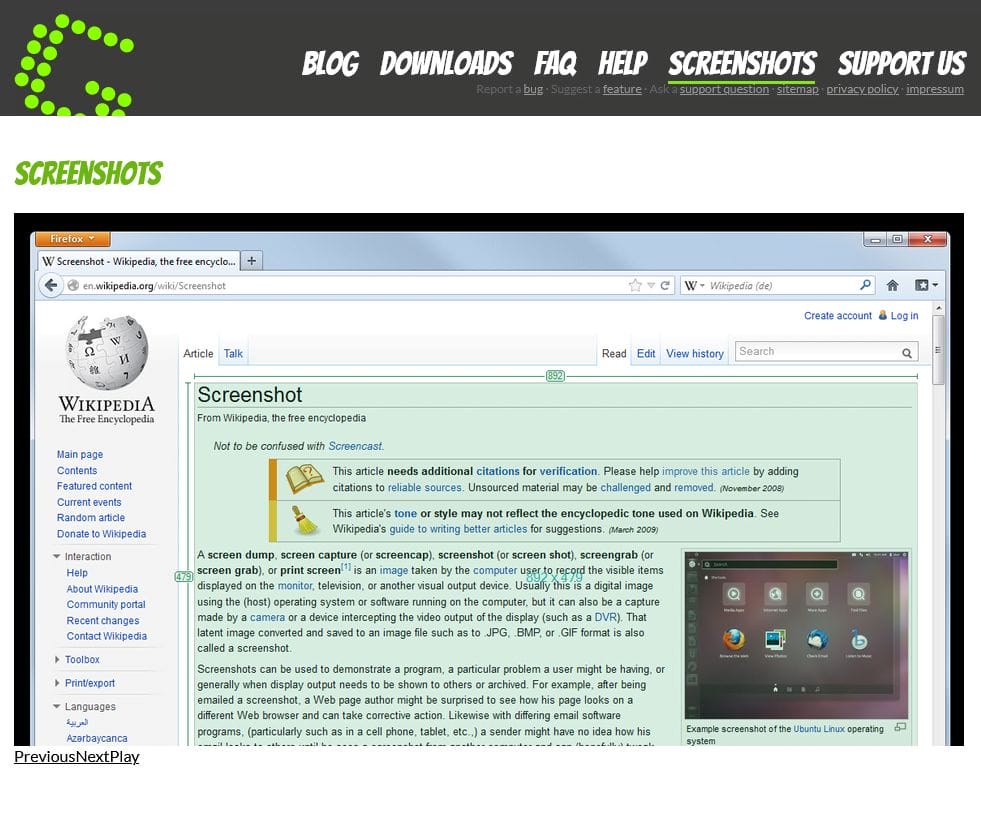Viewport: 981px width, 823px height.
Task: Expand the Toolbox section in the Wikipedia sidebar
Action: tap(81, 660)
